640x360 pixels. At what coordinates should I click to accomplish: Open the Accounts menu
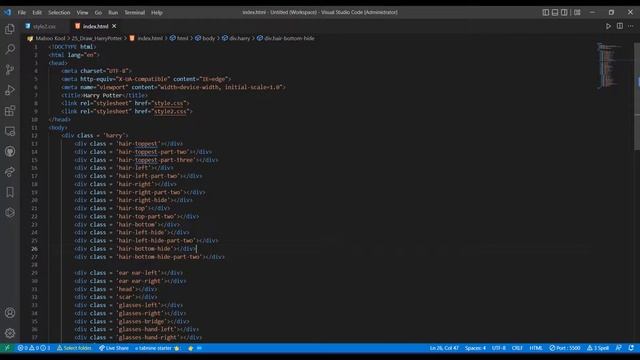[10, 313]
